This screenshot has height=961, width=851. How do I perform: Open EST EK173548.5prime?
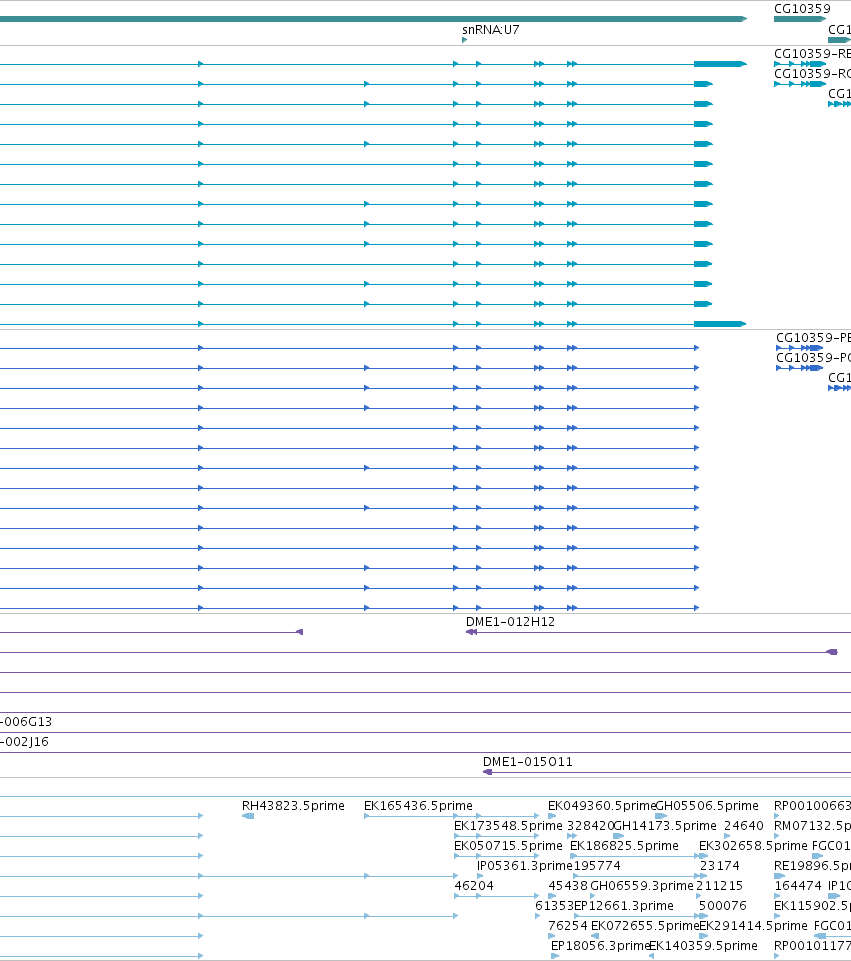(508, 826)
